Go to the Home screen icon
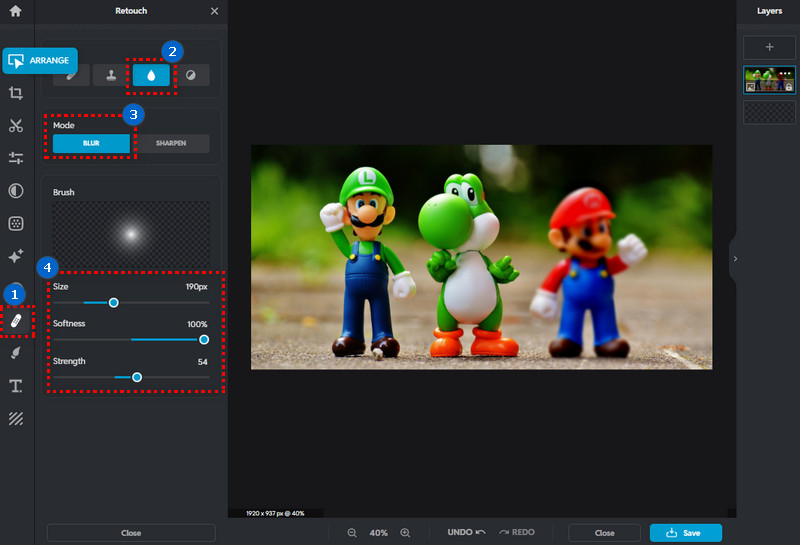Viewport: 800px width, 545px height. (15, 11)
